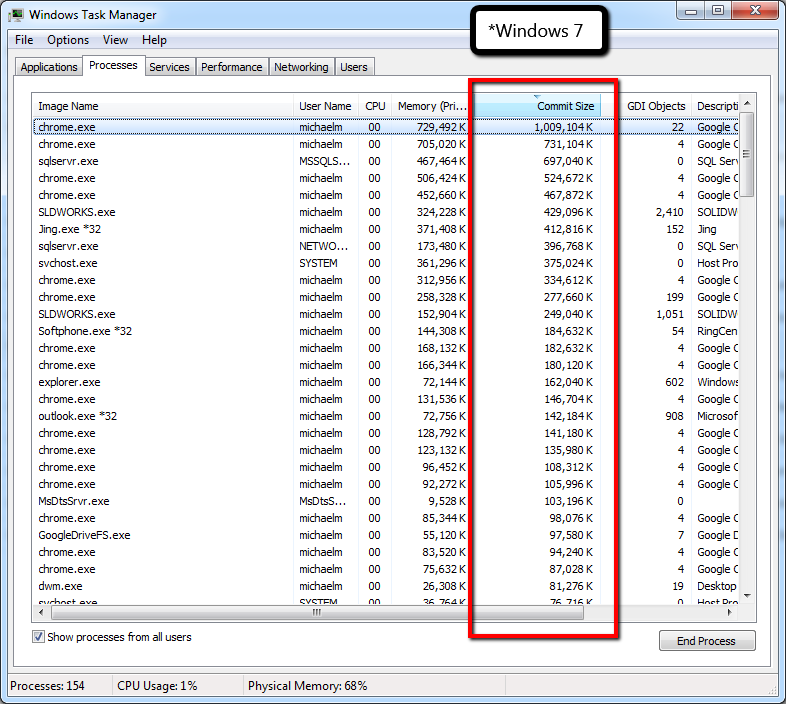Viewport: 786px width, 704px height.
Task: Click the 729,492 K memory cell
Action: coord(441,127)
